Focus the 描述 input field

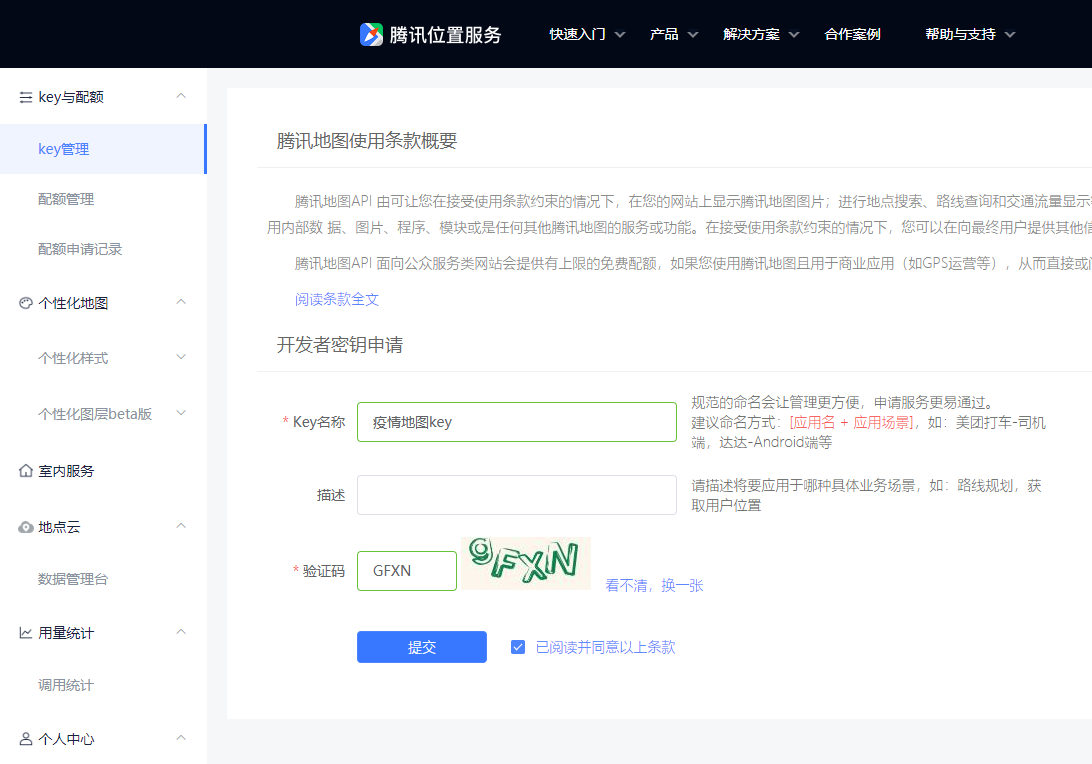pos(517,495)
